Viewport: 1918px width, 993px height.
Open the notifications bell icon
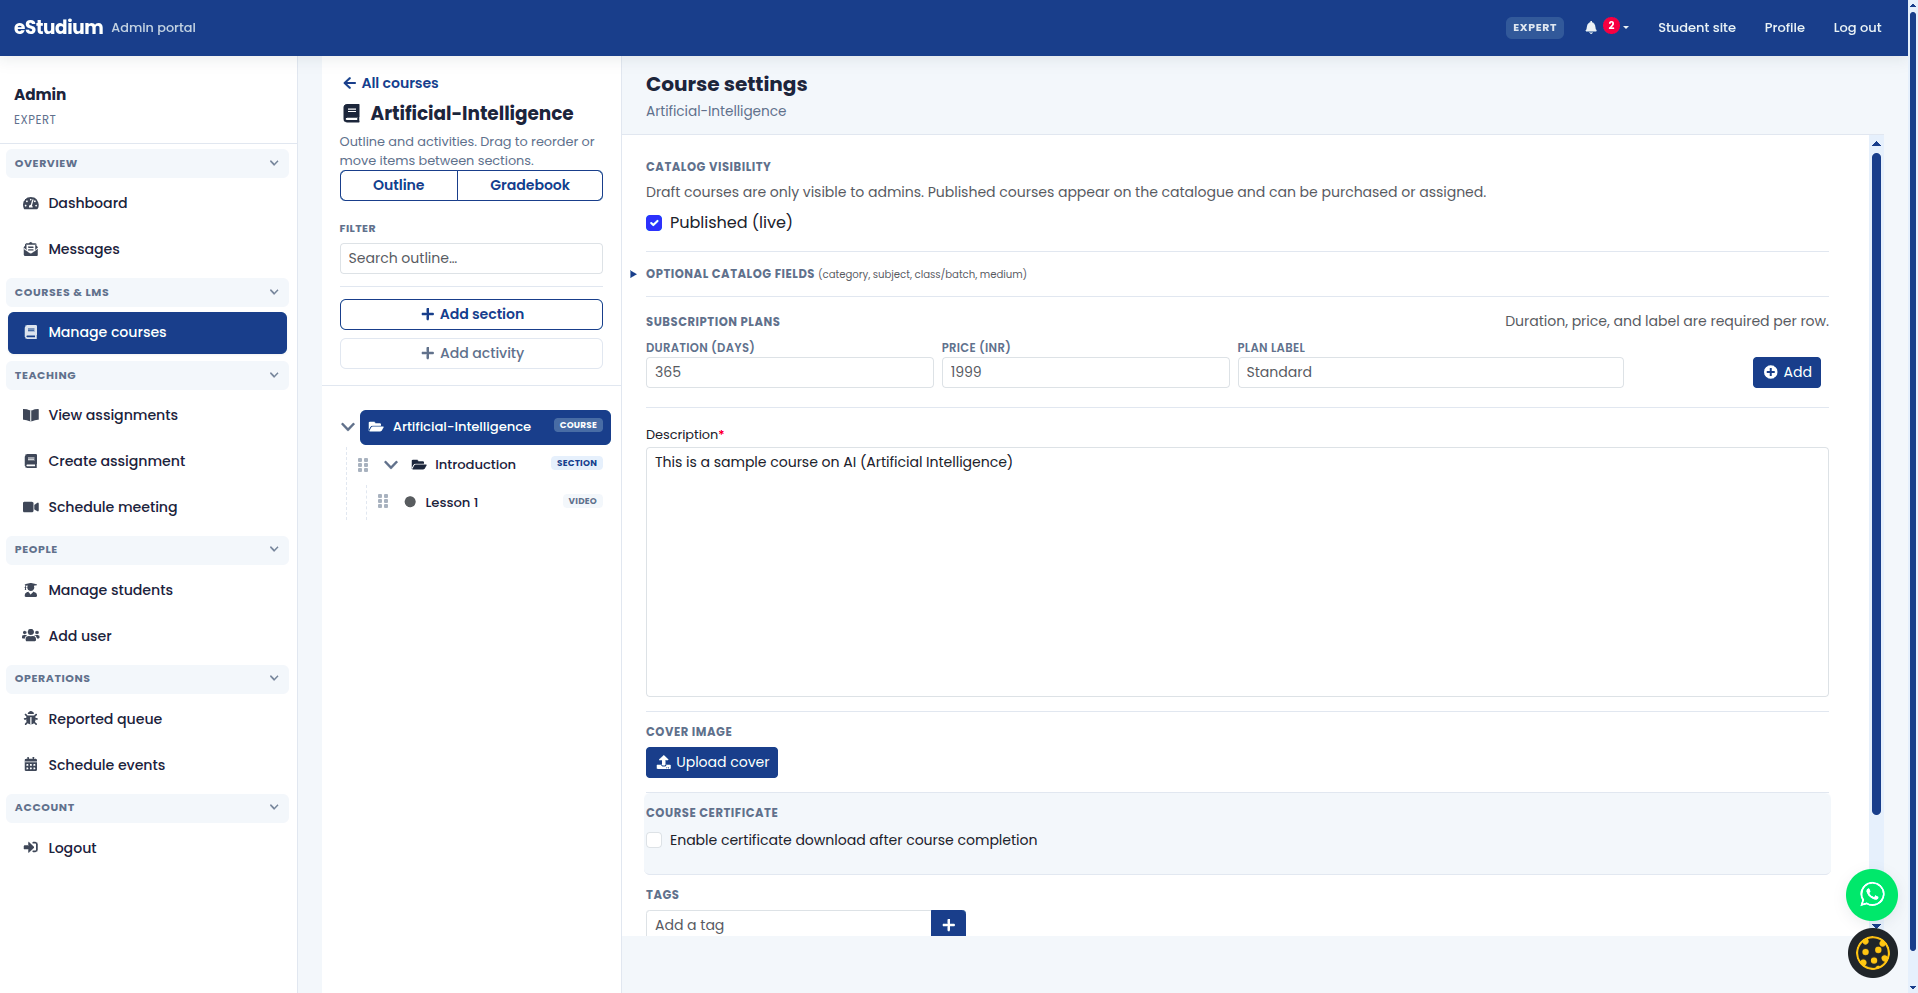(x=1590, y=28)
